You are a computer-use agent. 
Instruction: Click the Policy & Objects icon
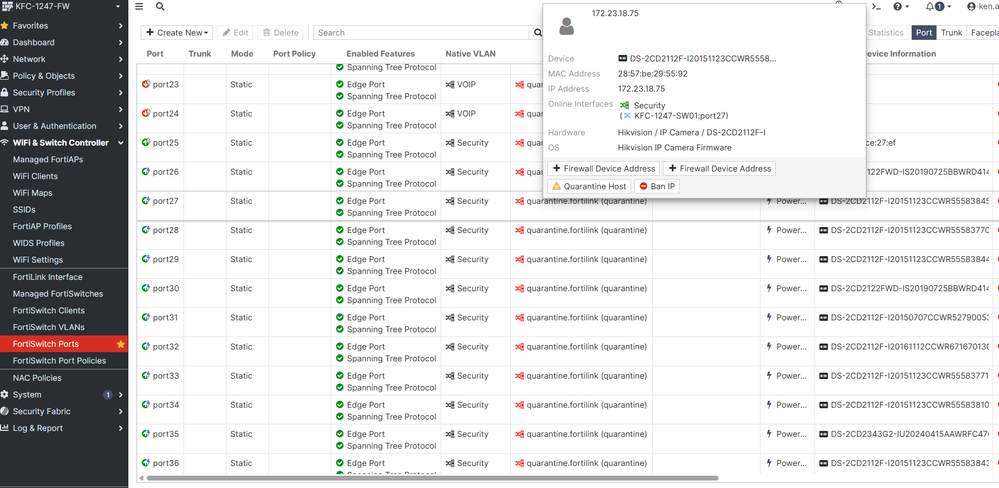(4, 76)
